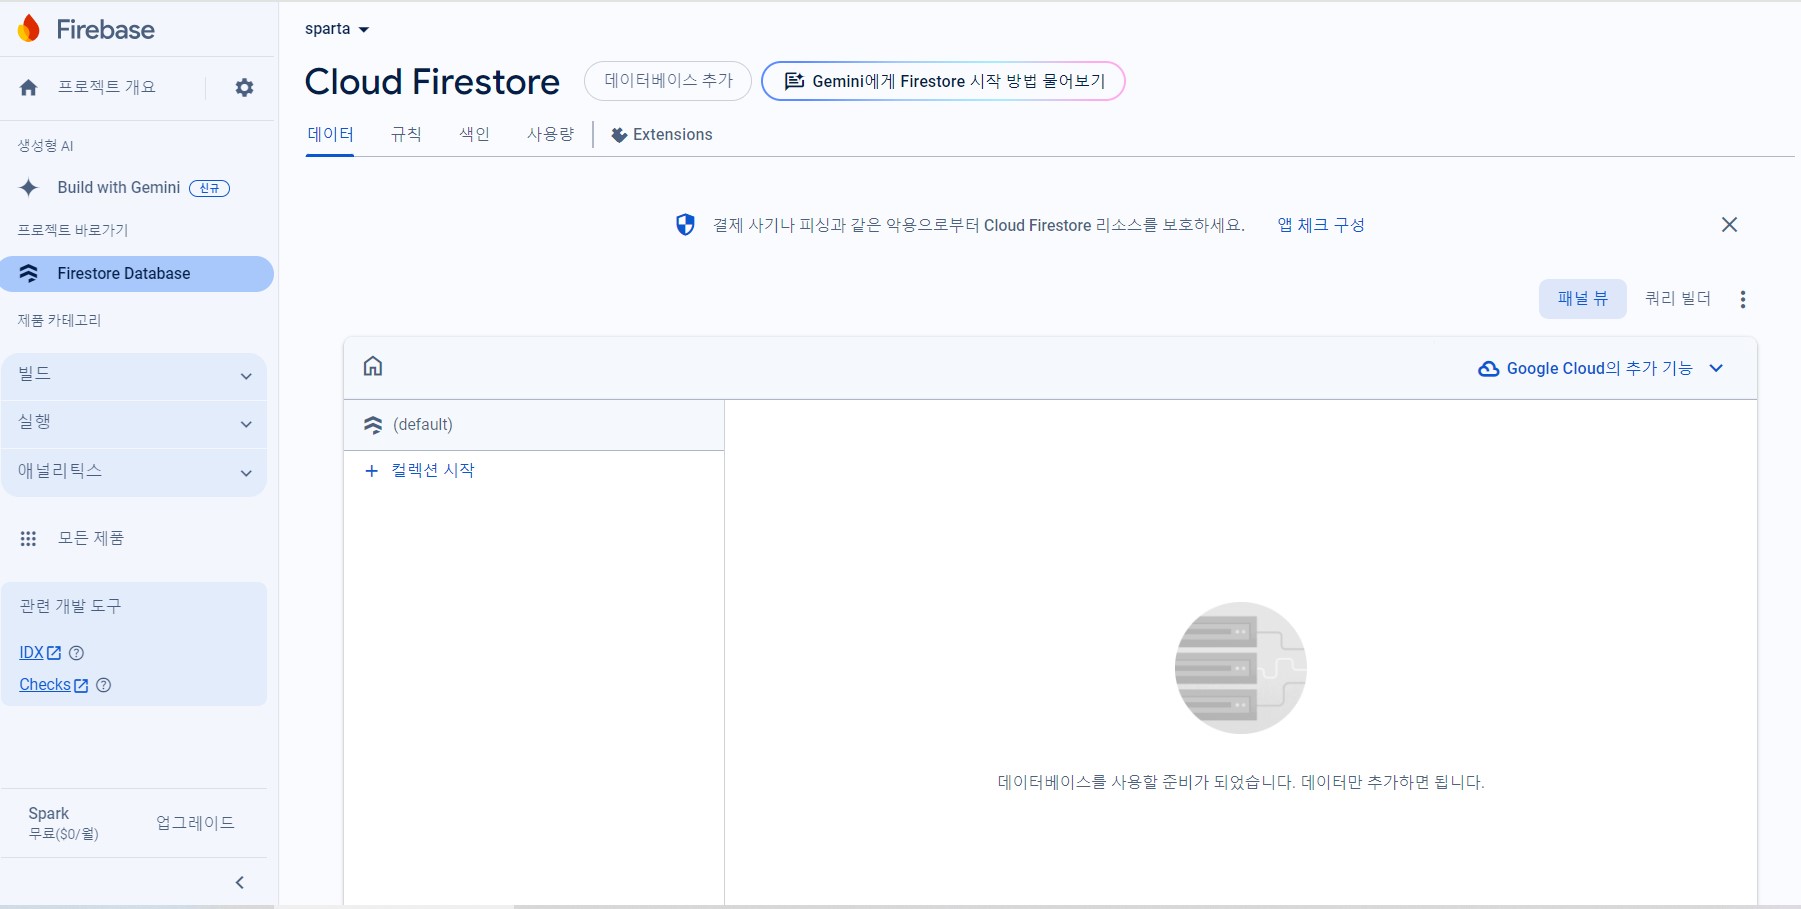Click the Cloud Firestore heading
Viewport: 1801px width, 909px height.
point(432,82)
